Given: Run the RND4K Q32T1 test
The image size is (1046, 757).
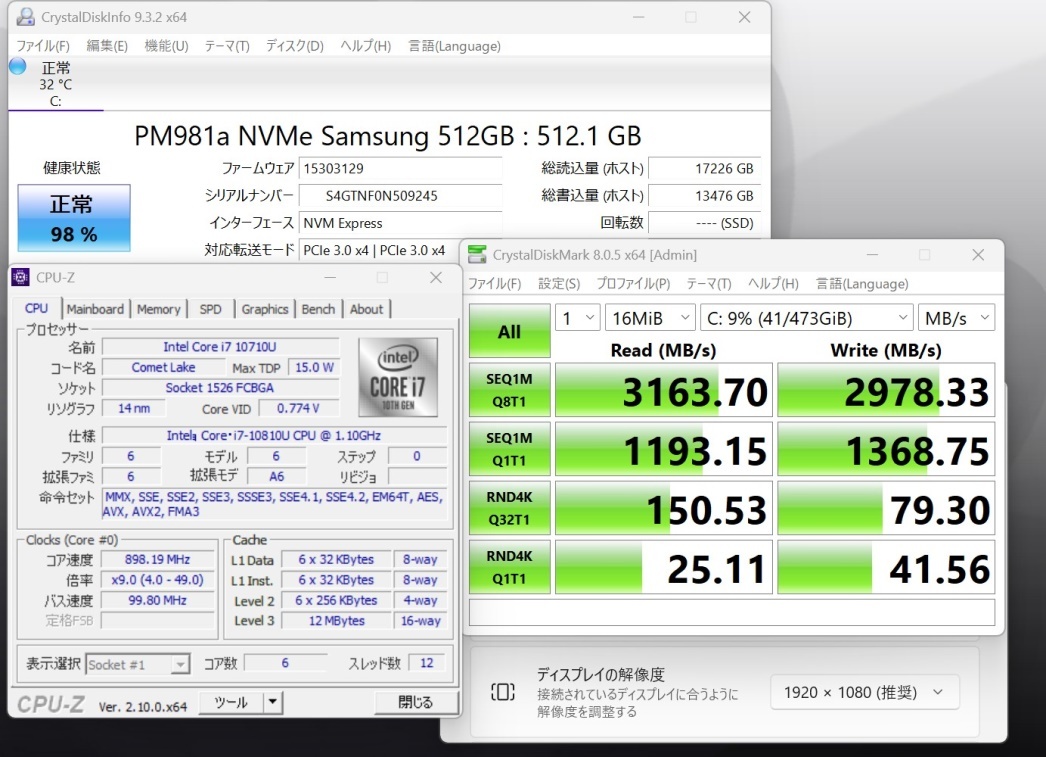Looking at the screenshot, I should coord(510,508).
